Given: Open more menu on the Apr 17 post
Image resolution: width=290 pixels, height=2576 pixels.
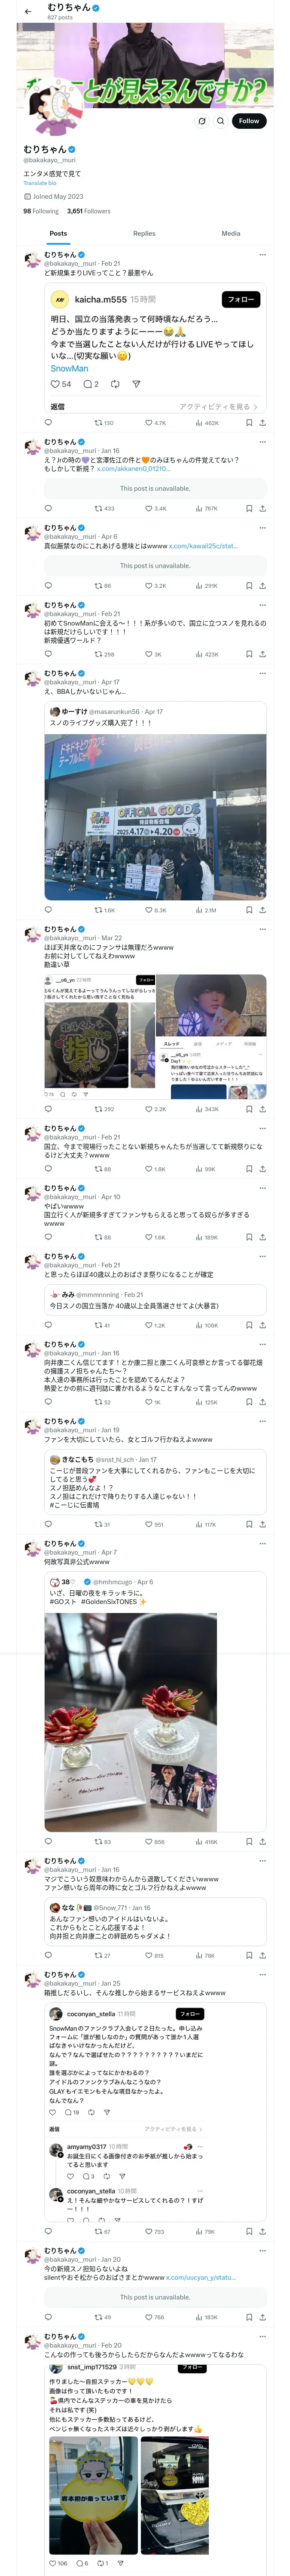Looking at the screenshot, I should [x=263, y=673].
